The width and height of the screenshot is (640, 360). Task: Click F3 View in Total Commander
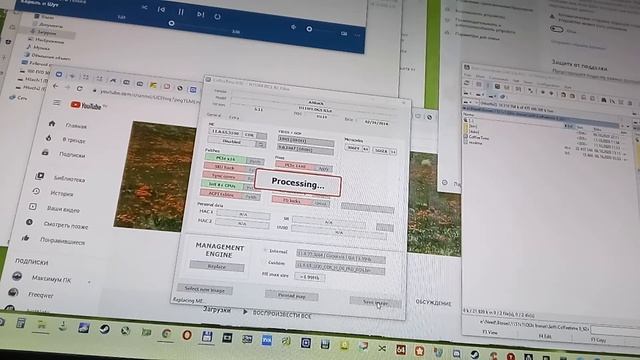[x=489, y=332]
